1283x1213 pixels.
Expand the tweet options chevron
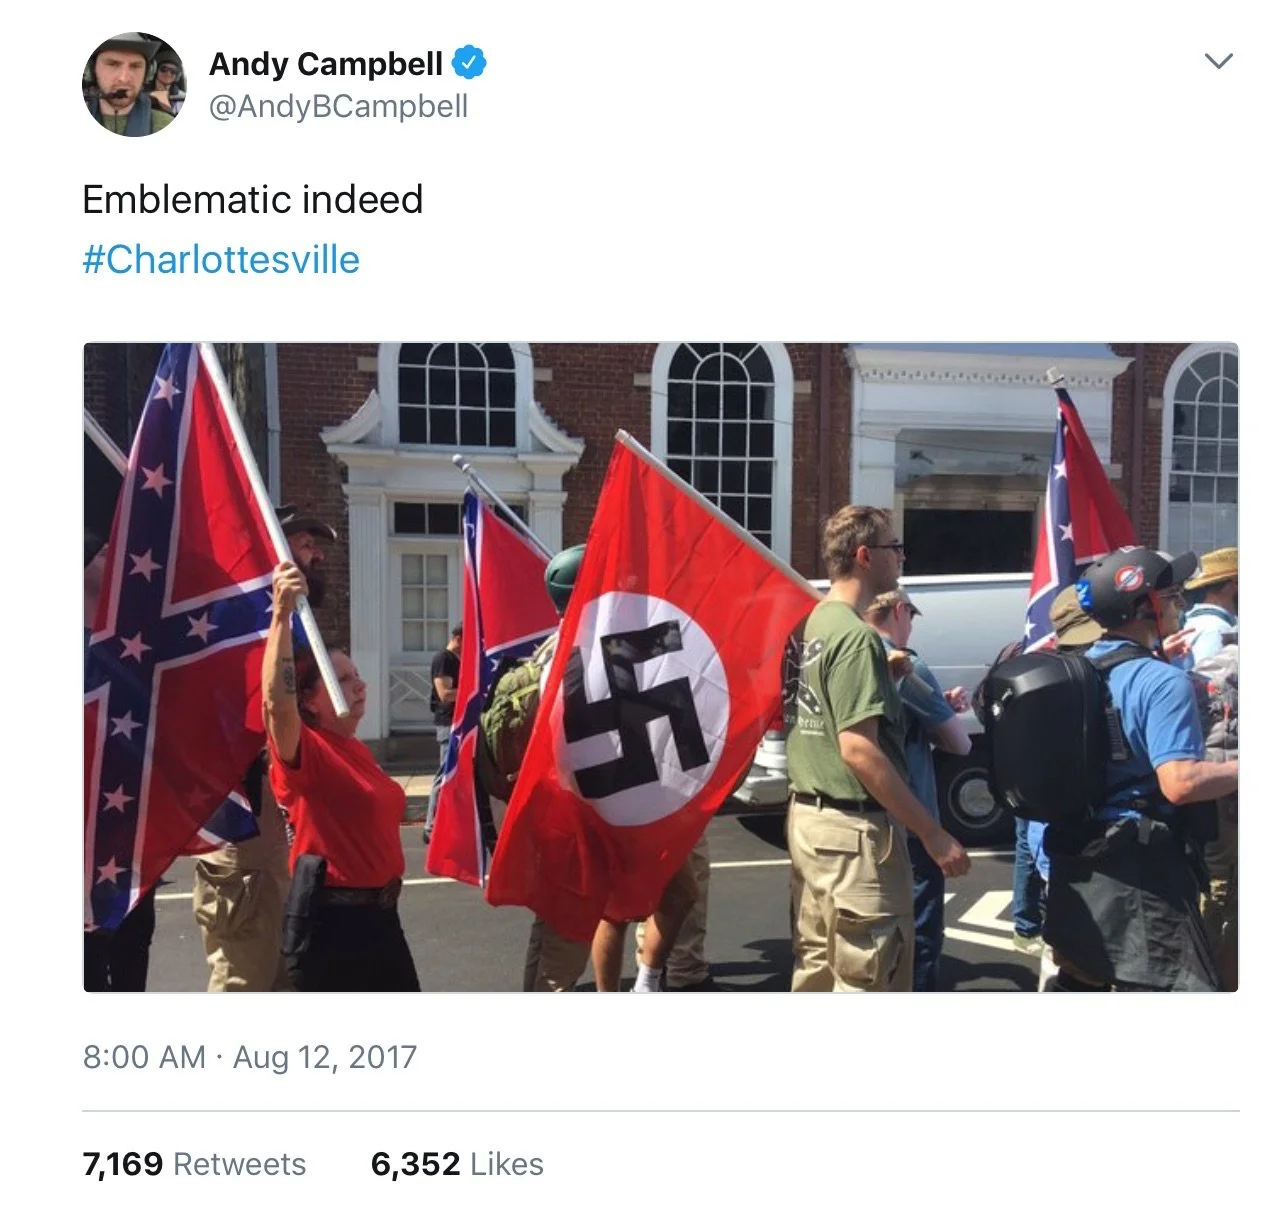pyautogui.click(x=1218, y=61)
